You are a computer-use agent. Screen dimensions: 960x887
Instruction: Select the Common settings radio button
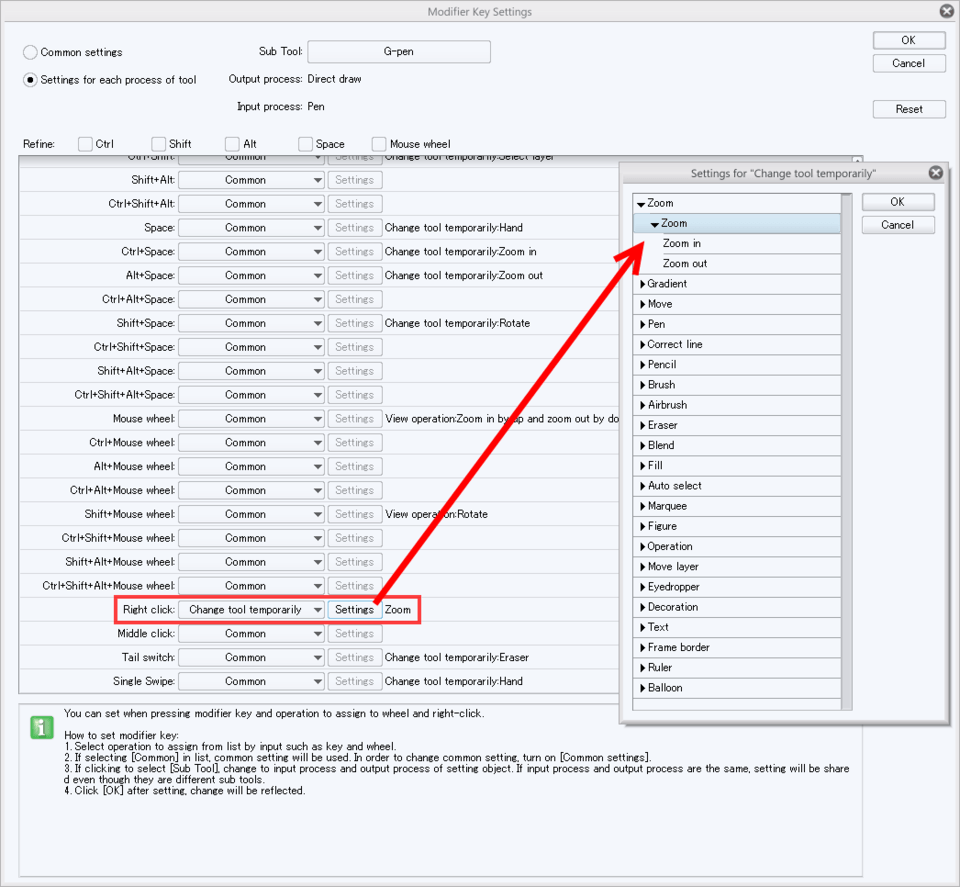(31, 52)
